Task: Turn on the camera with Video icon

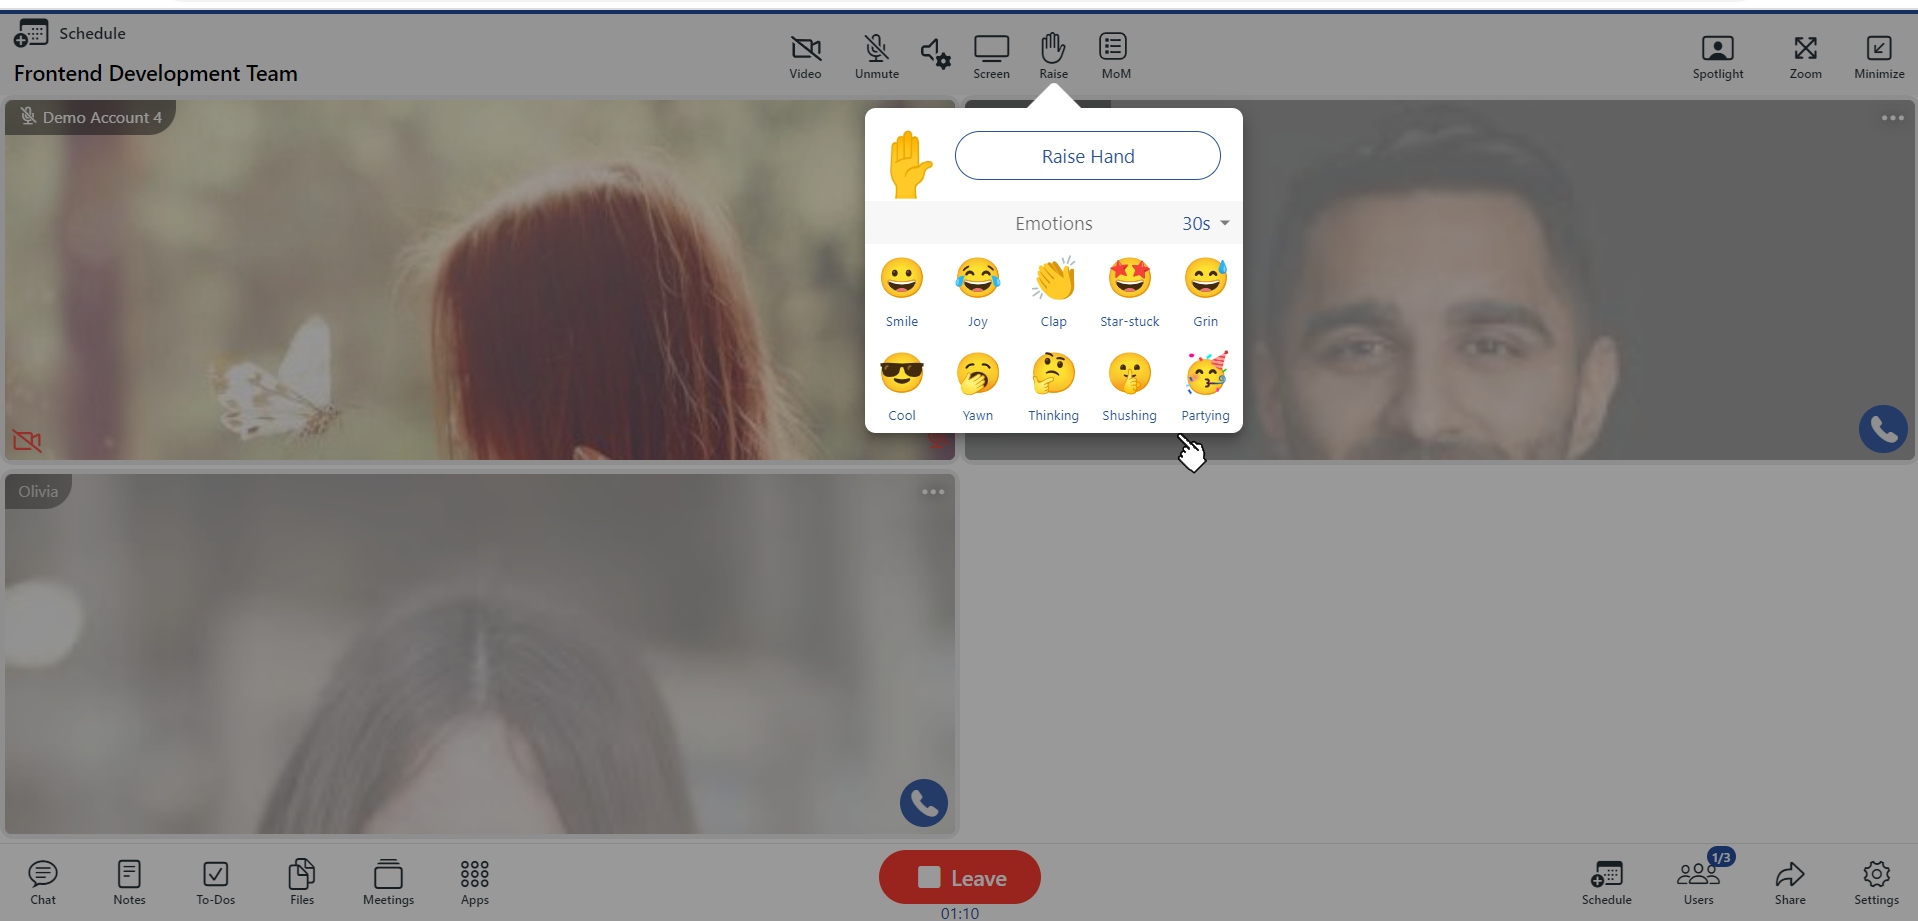Action: click(x=805, y=56)
